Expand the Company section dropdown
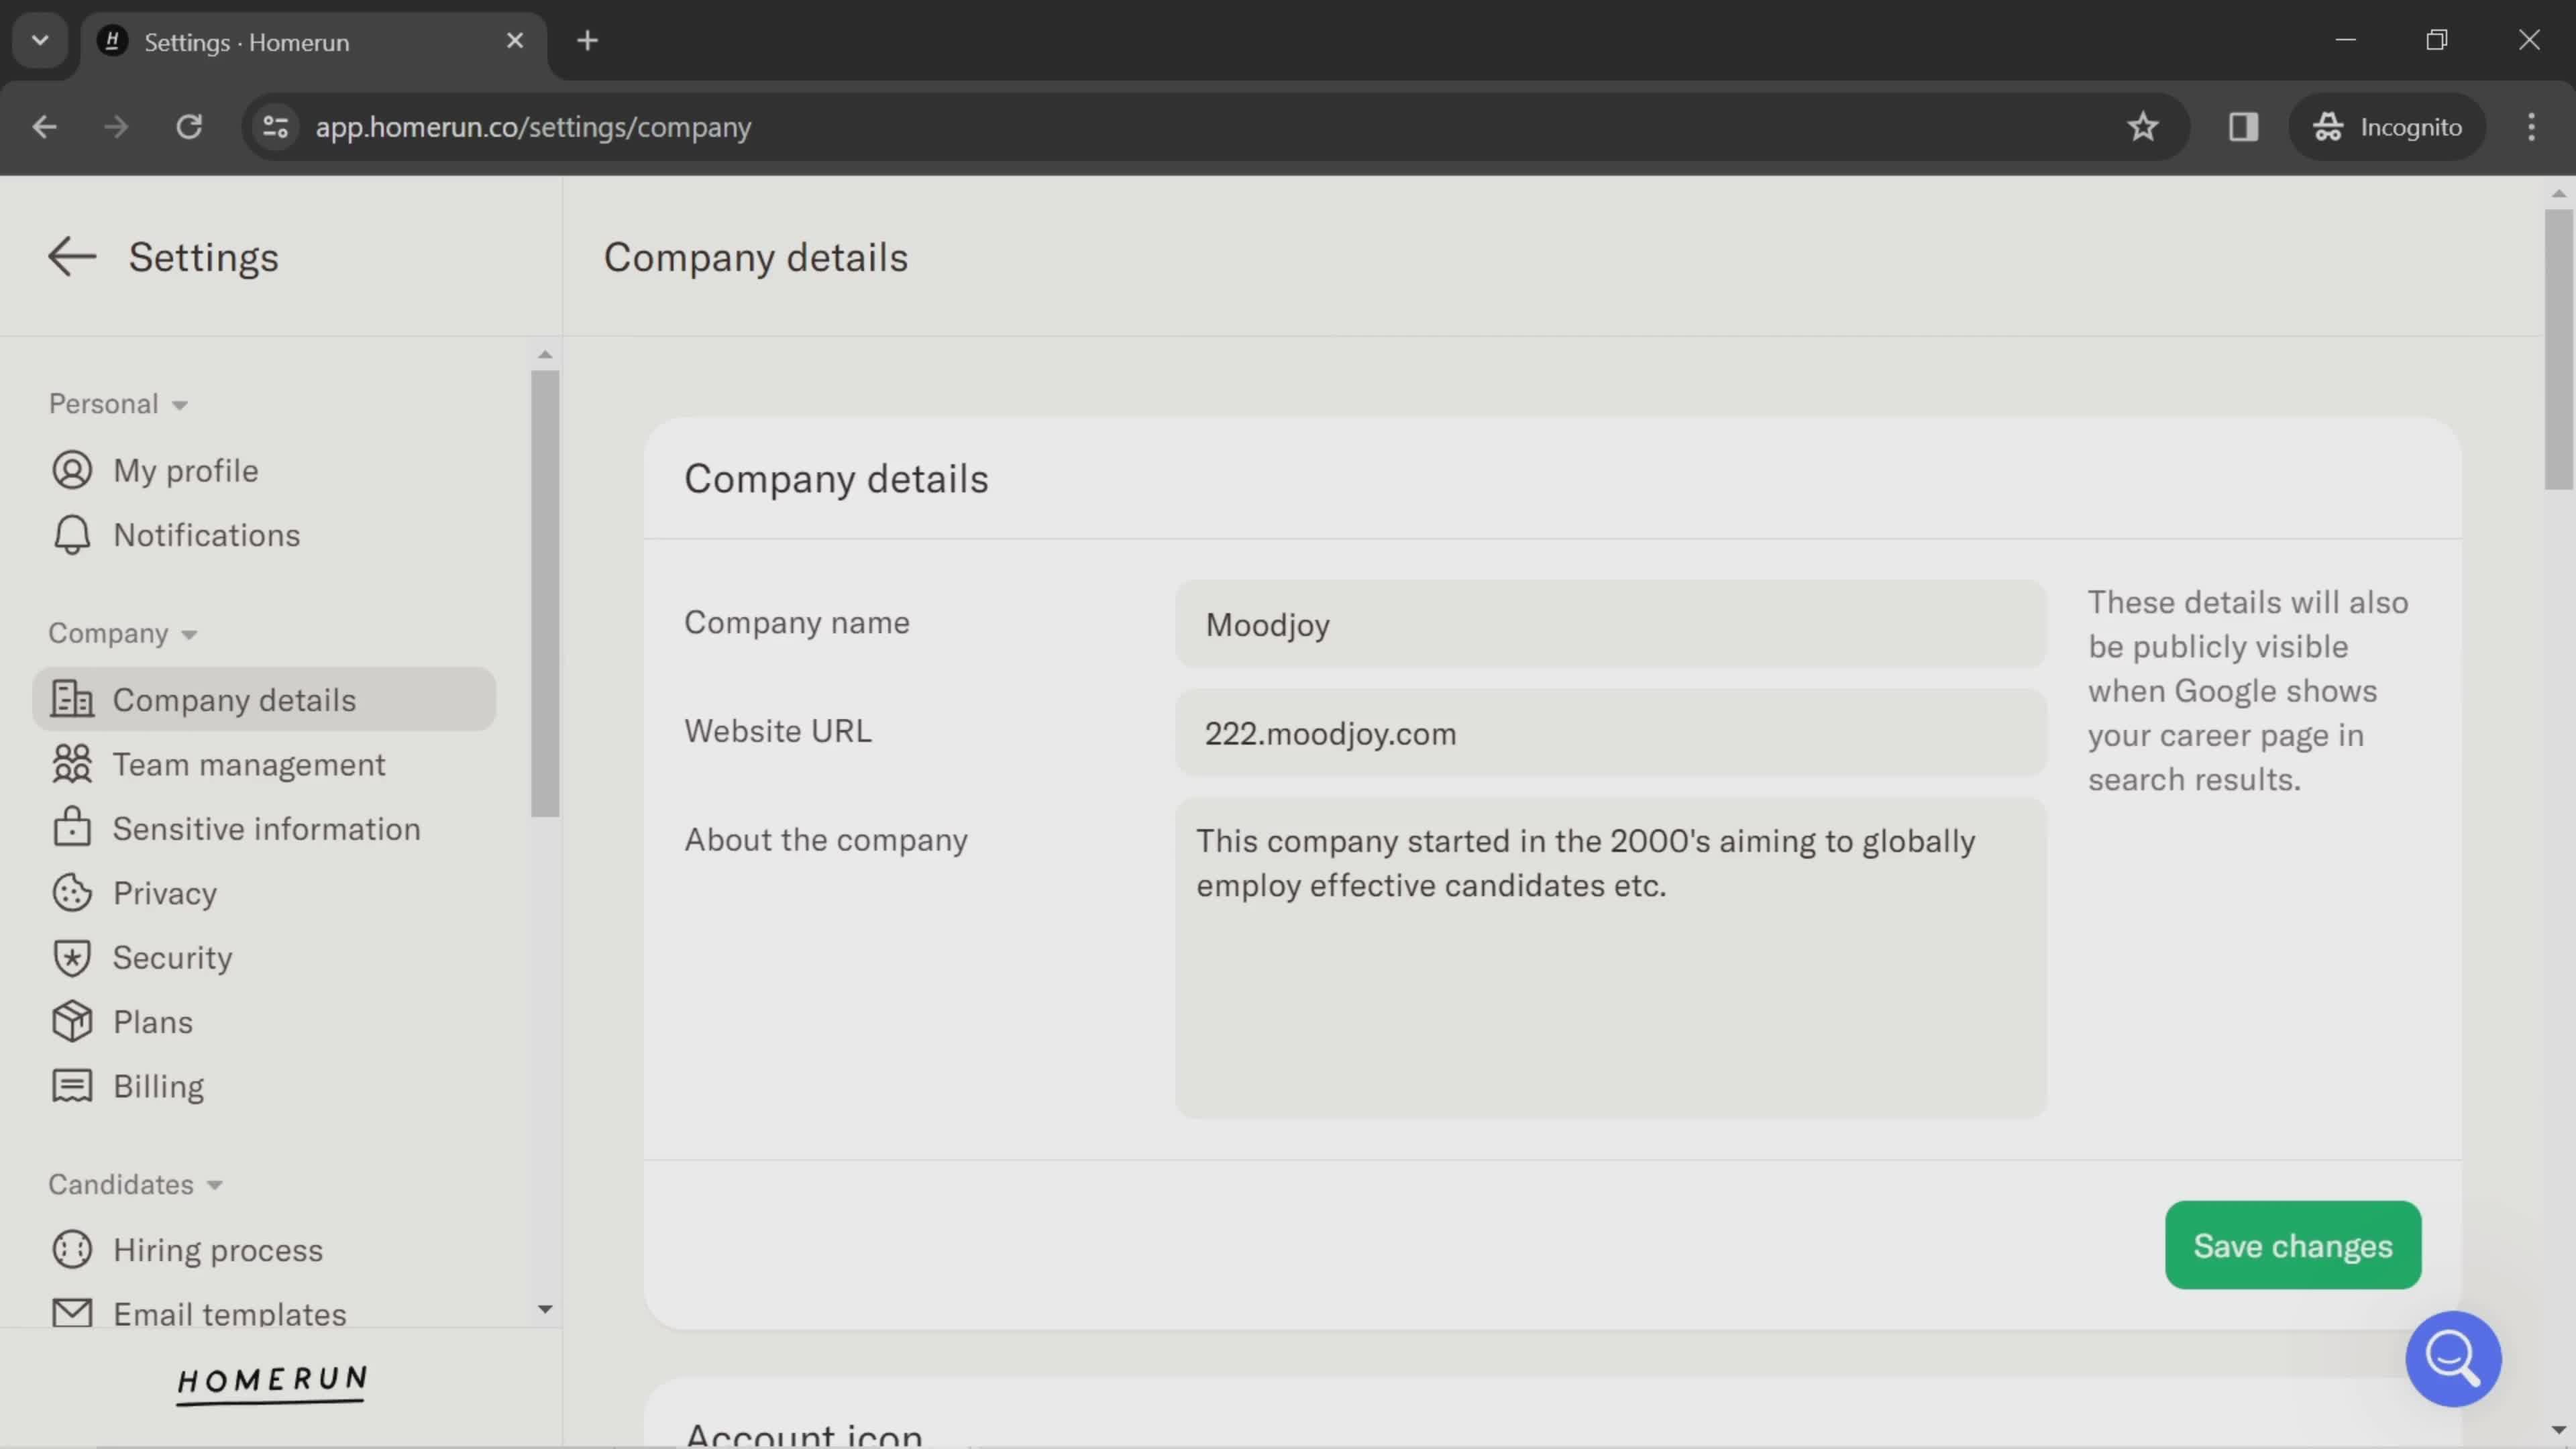 (x=120, y=633)
